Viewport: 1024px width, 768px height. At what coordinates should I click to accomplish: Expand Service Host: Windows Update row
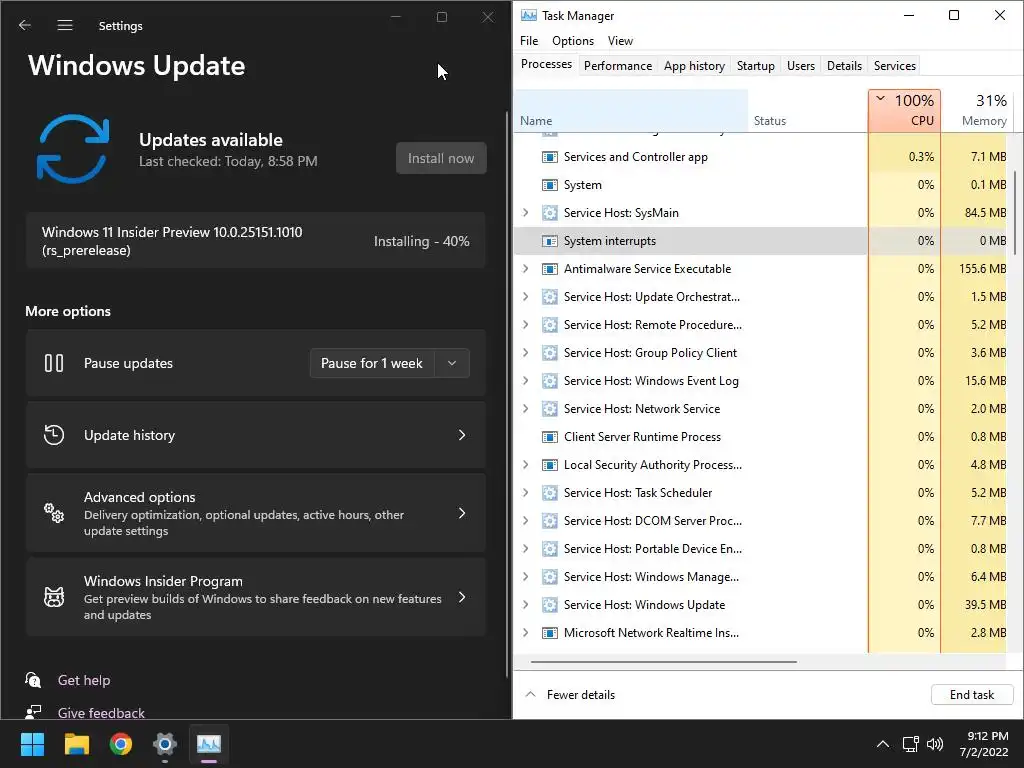click(526, 605)
